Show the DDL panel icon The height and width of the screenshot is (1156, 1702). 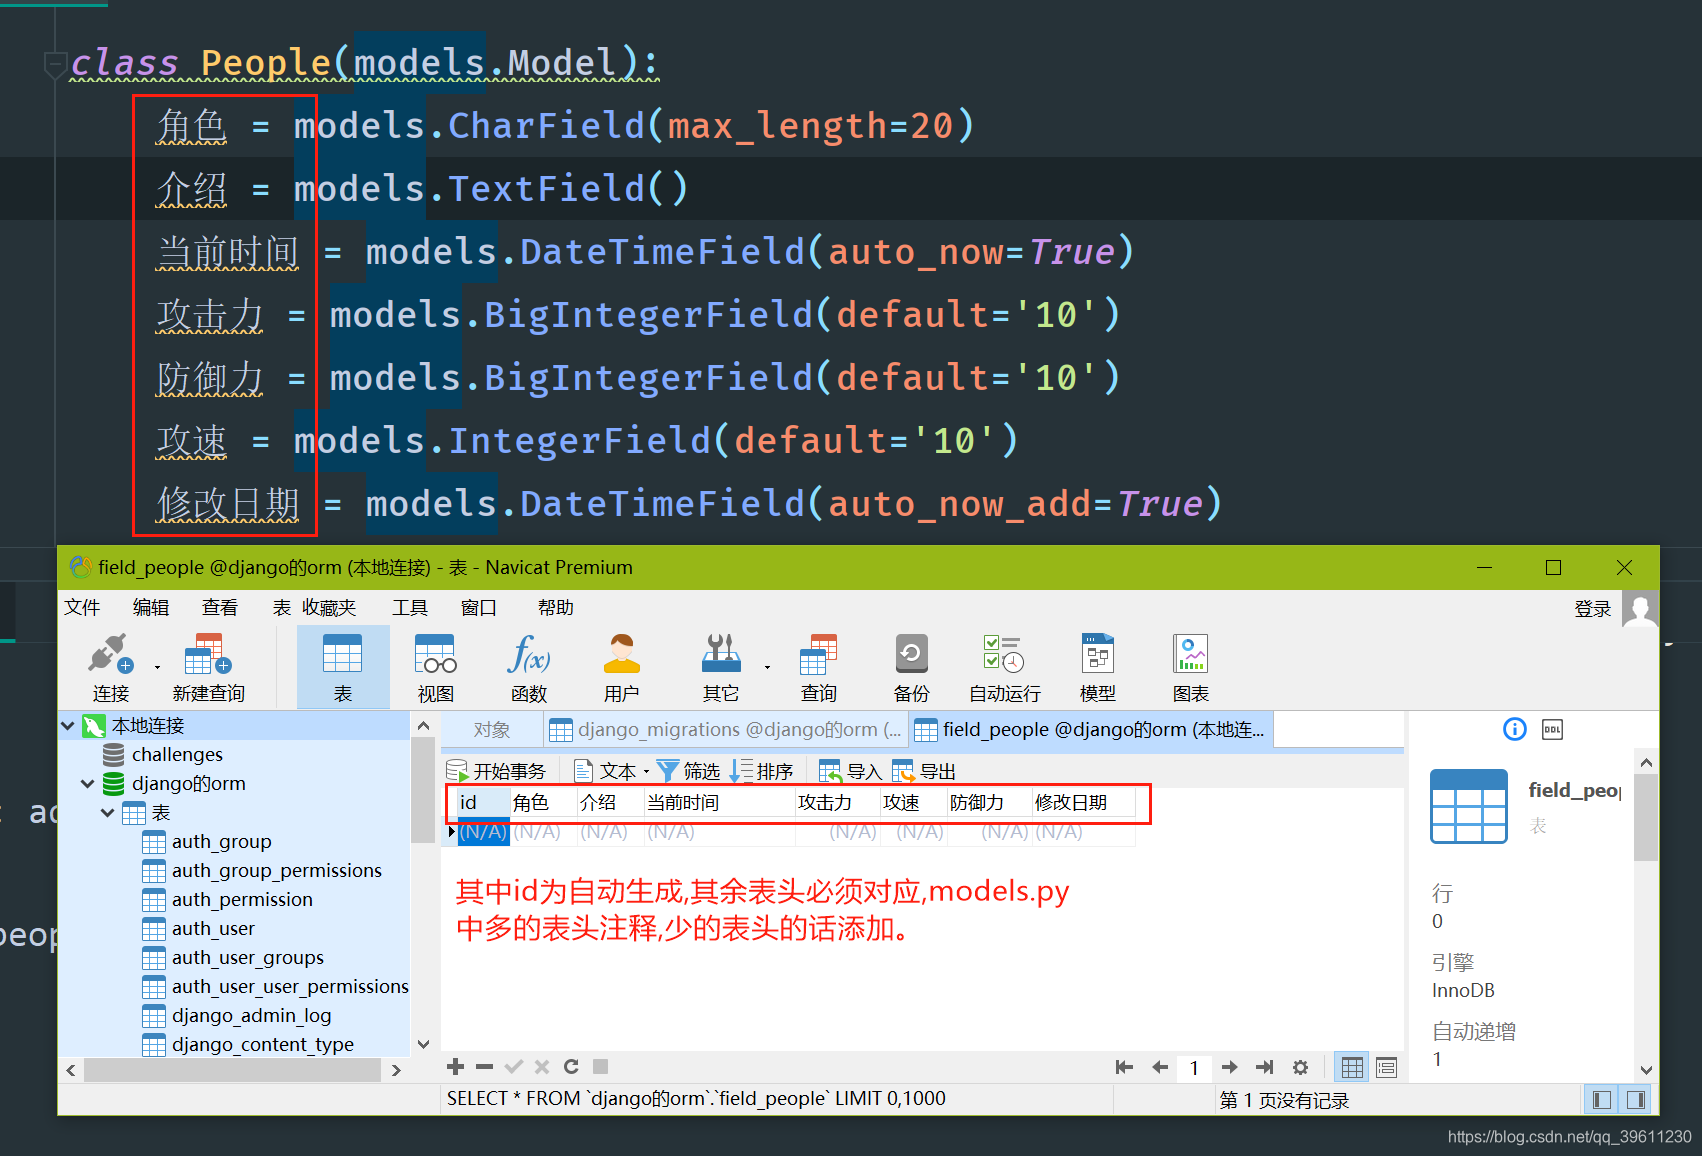coord(1552,729)
